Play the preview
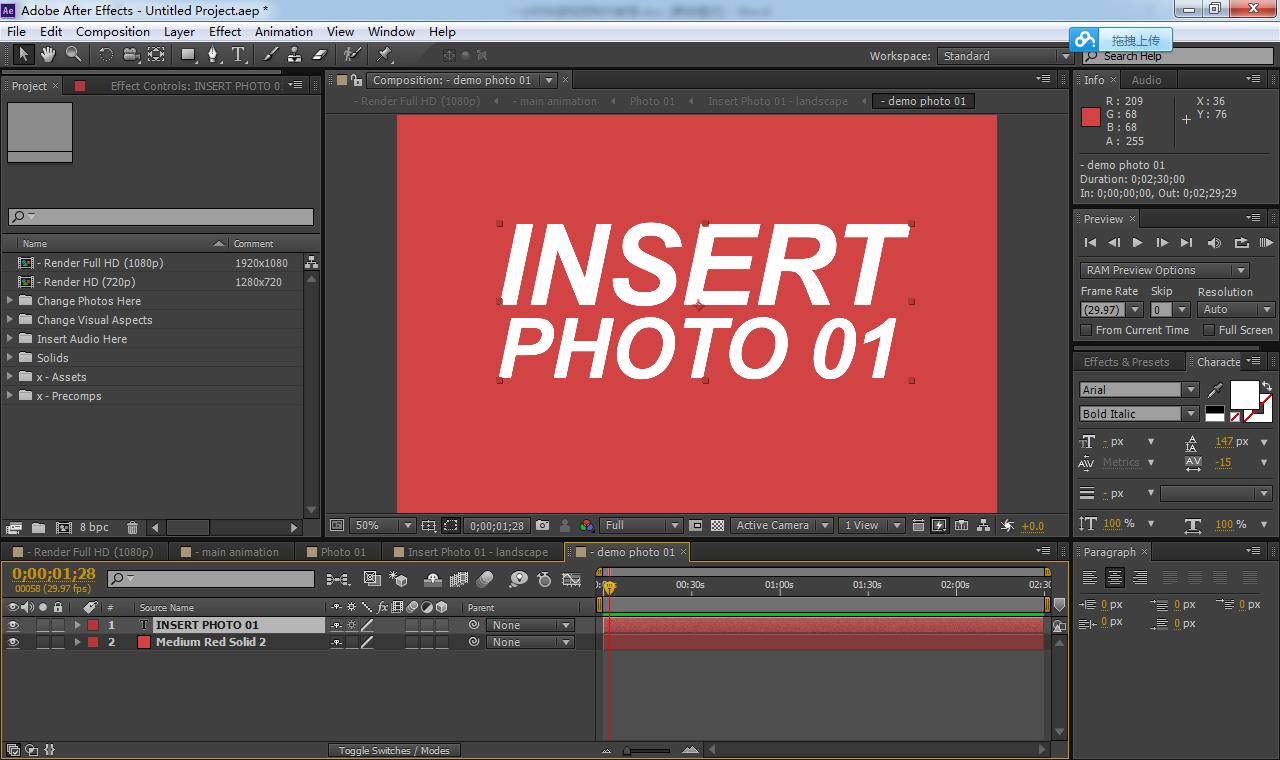The image size is (1280, 760). point(1137,242)
